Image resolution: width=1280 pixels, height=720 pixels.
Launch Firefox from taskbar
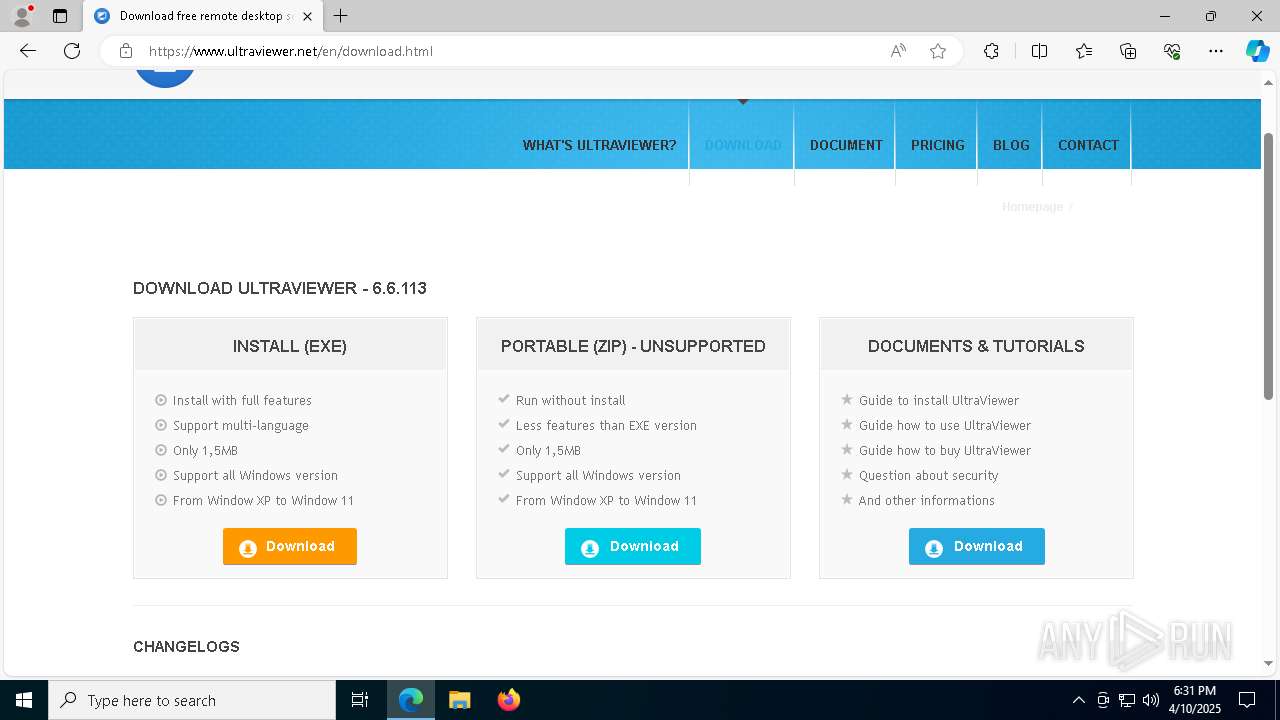508,700
